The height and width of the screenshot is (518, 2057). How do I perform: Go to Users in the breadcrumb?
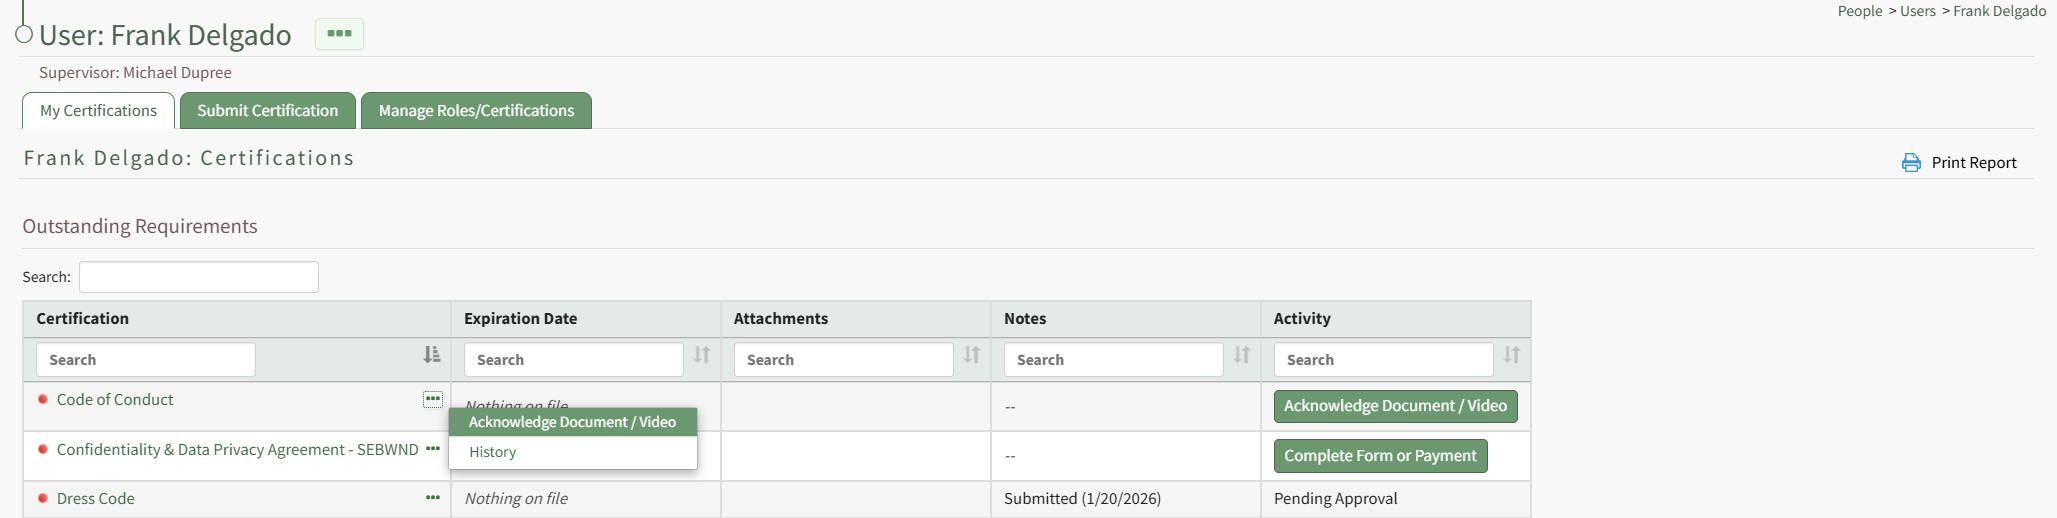[1917, 11]
